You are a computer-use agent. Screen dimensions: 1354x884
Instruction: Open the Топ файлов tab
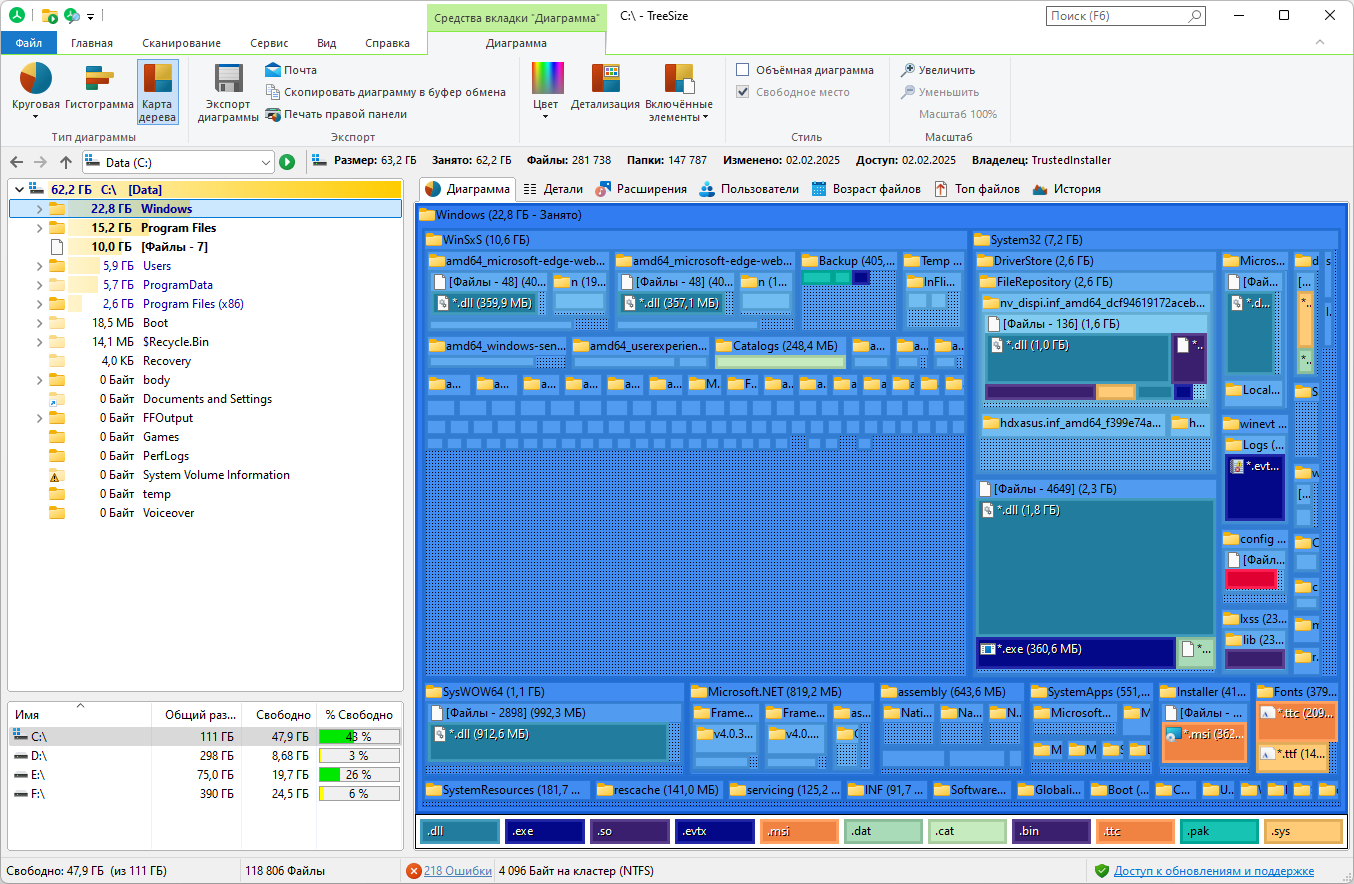977,189
